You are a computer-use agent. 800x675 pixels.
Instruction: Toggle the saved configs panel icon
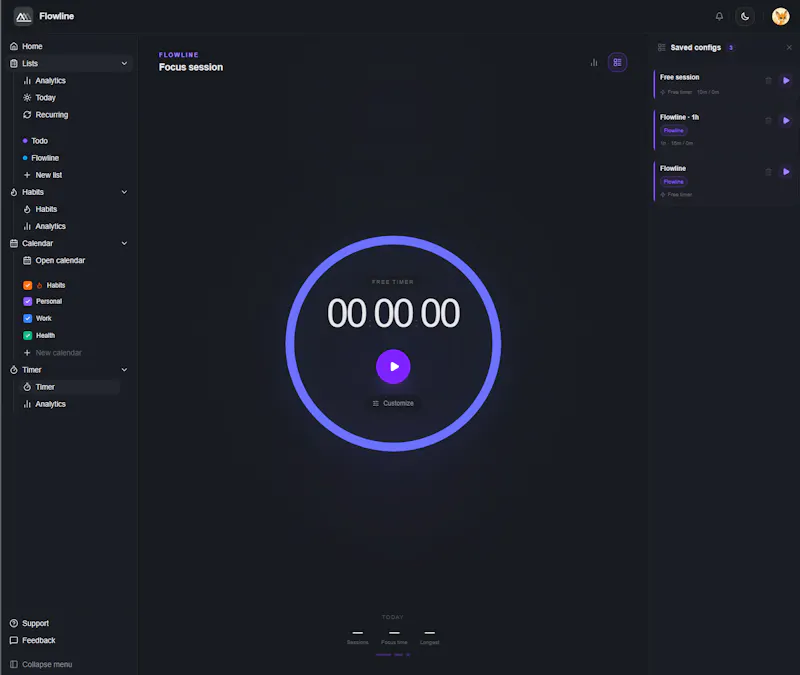tap(617, 62)
